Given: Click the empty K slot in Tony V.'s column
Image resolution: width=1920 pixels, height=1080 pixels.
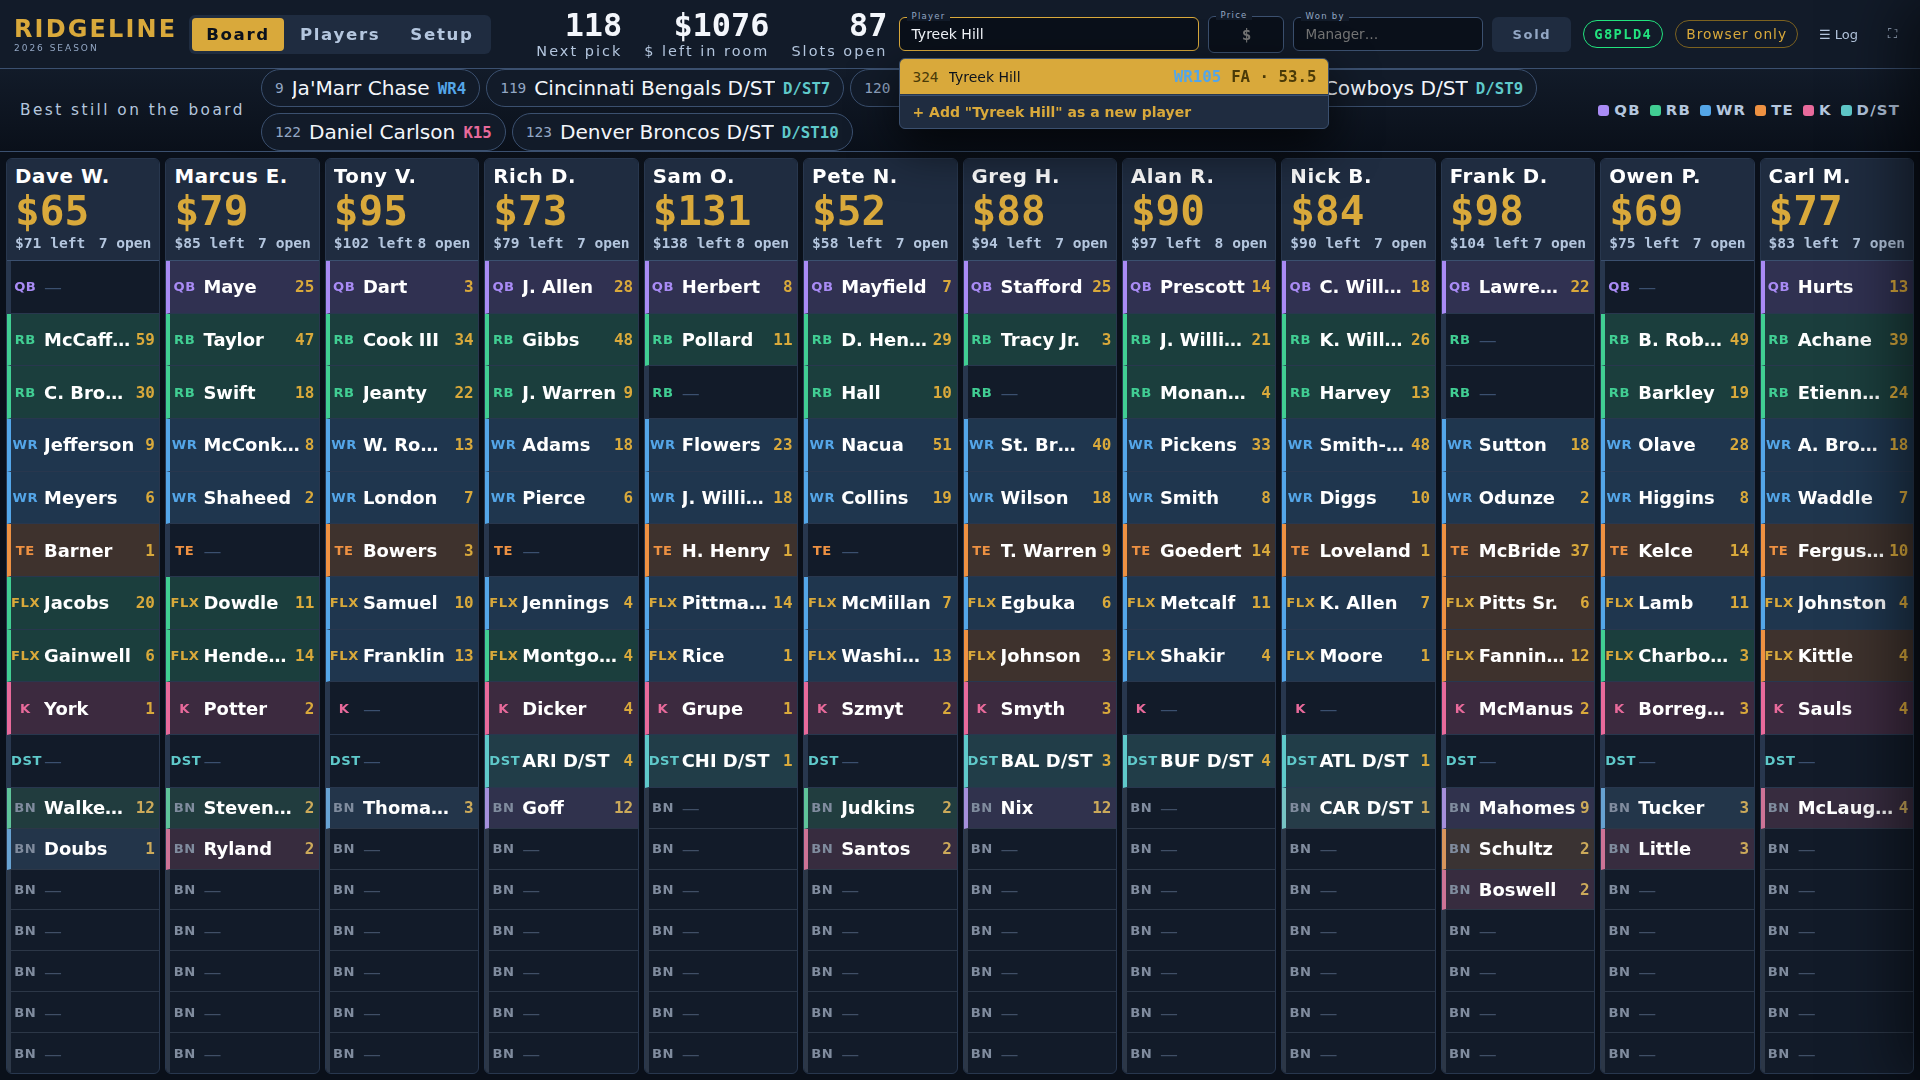Looking at the screenshot, I should coord(402,709).
